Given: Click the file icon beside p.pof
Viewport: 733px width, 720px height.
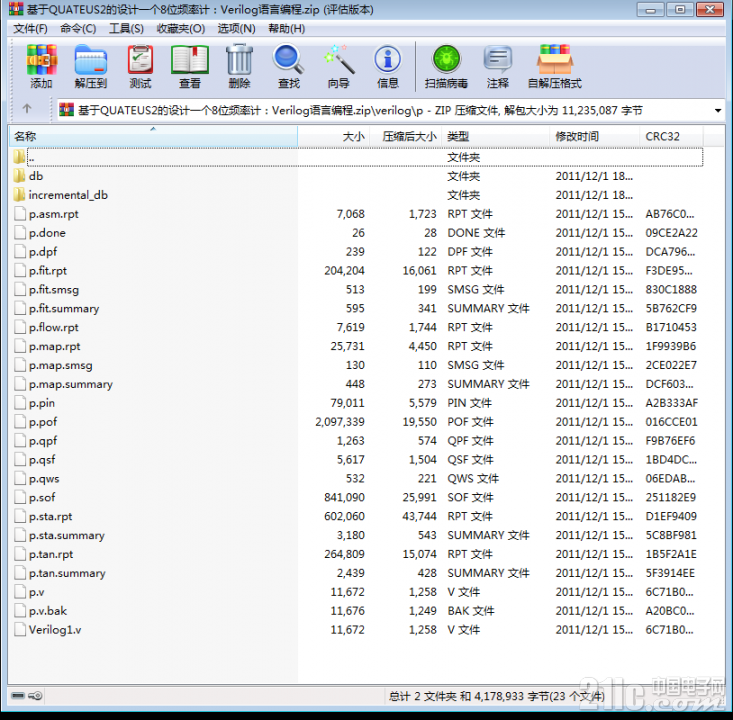Looking at the screenshot, I should 20,422.
